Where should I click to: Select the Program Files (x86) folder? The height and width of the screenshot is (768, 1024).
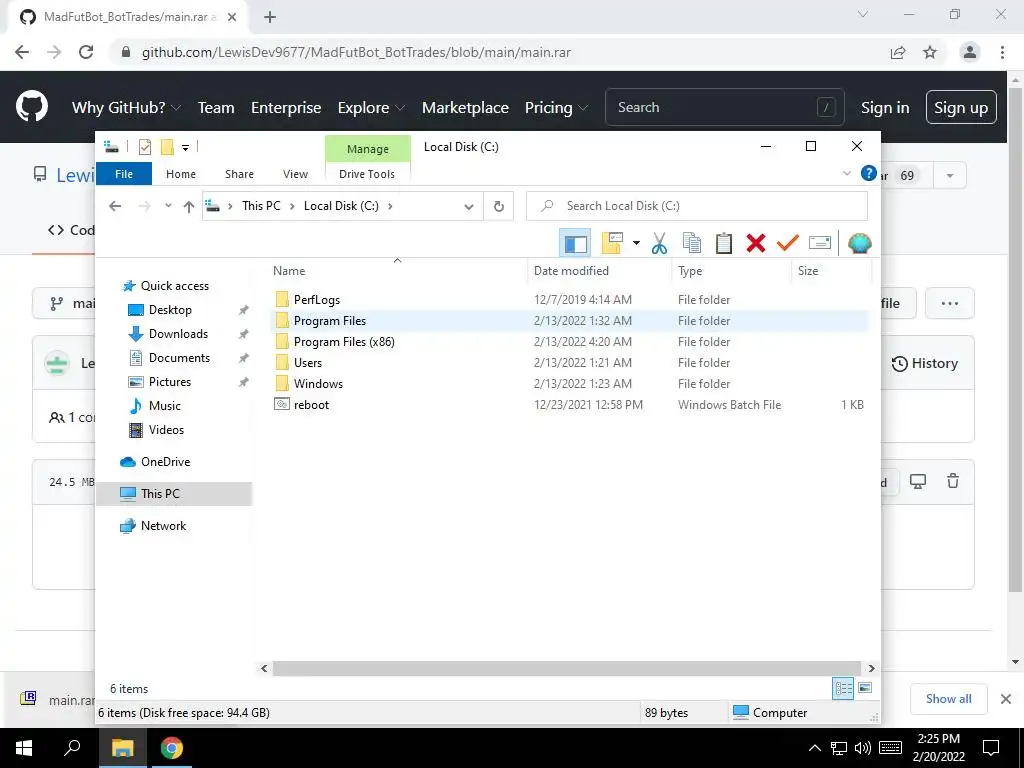[344, 342]
